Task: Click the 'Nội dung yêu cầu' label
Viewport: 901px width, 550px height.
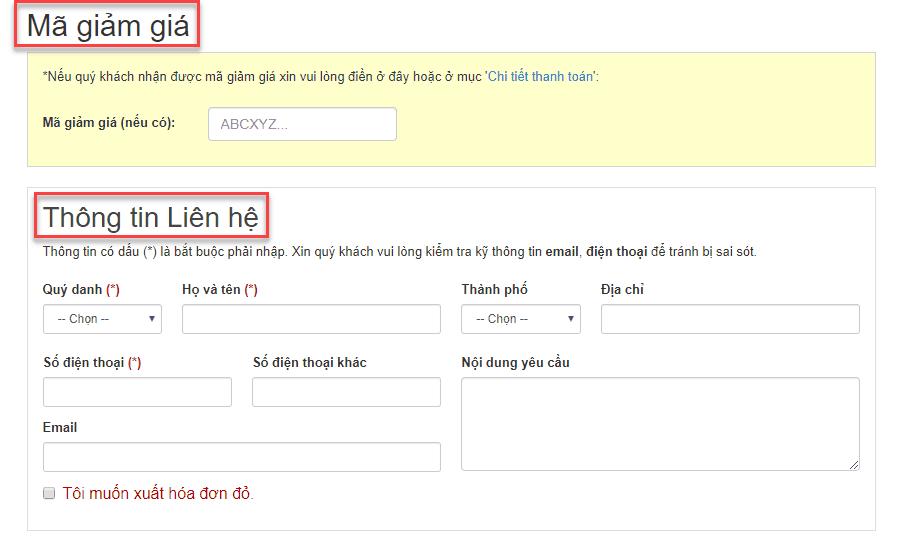Action: [x=515, y=362]
